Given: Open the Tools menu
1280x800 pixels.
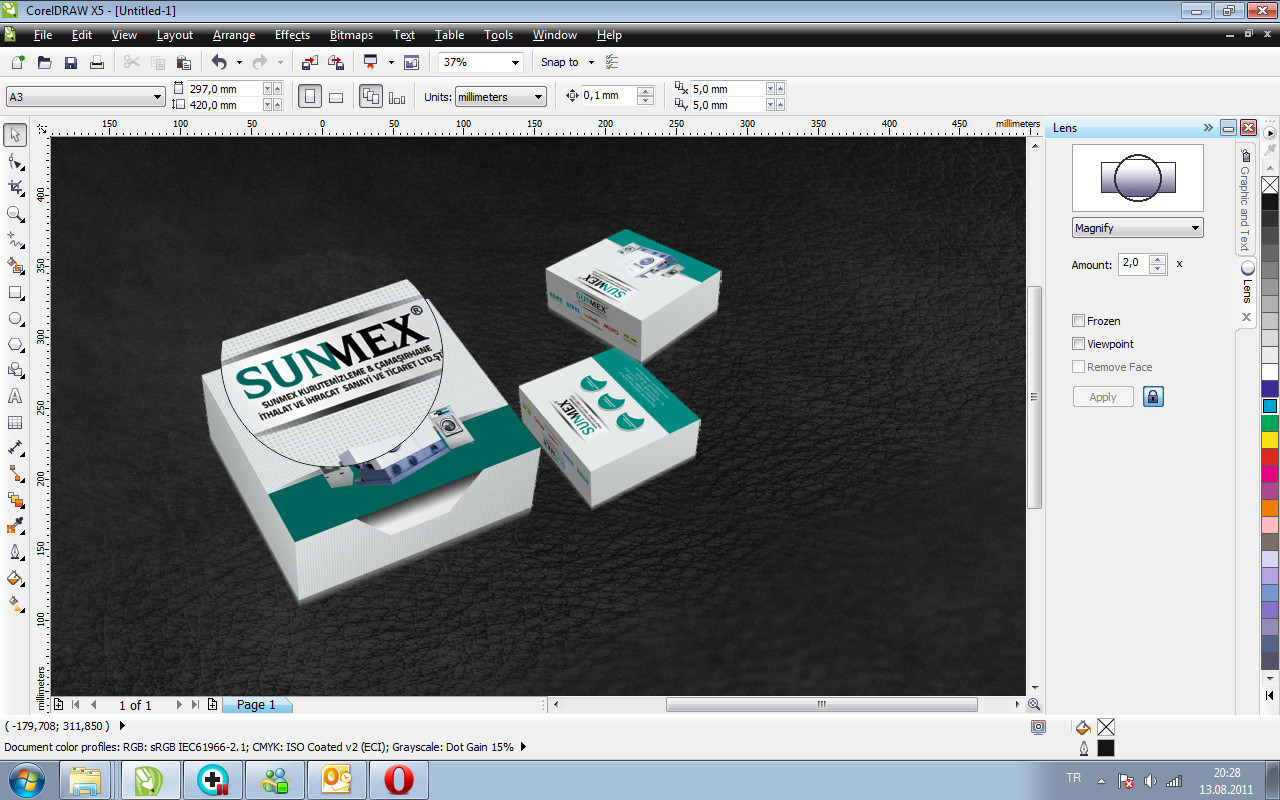Looking at the screenshot, I should pyautogui.click(x=498, y=35).
